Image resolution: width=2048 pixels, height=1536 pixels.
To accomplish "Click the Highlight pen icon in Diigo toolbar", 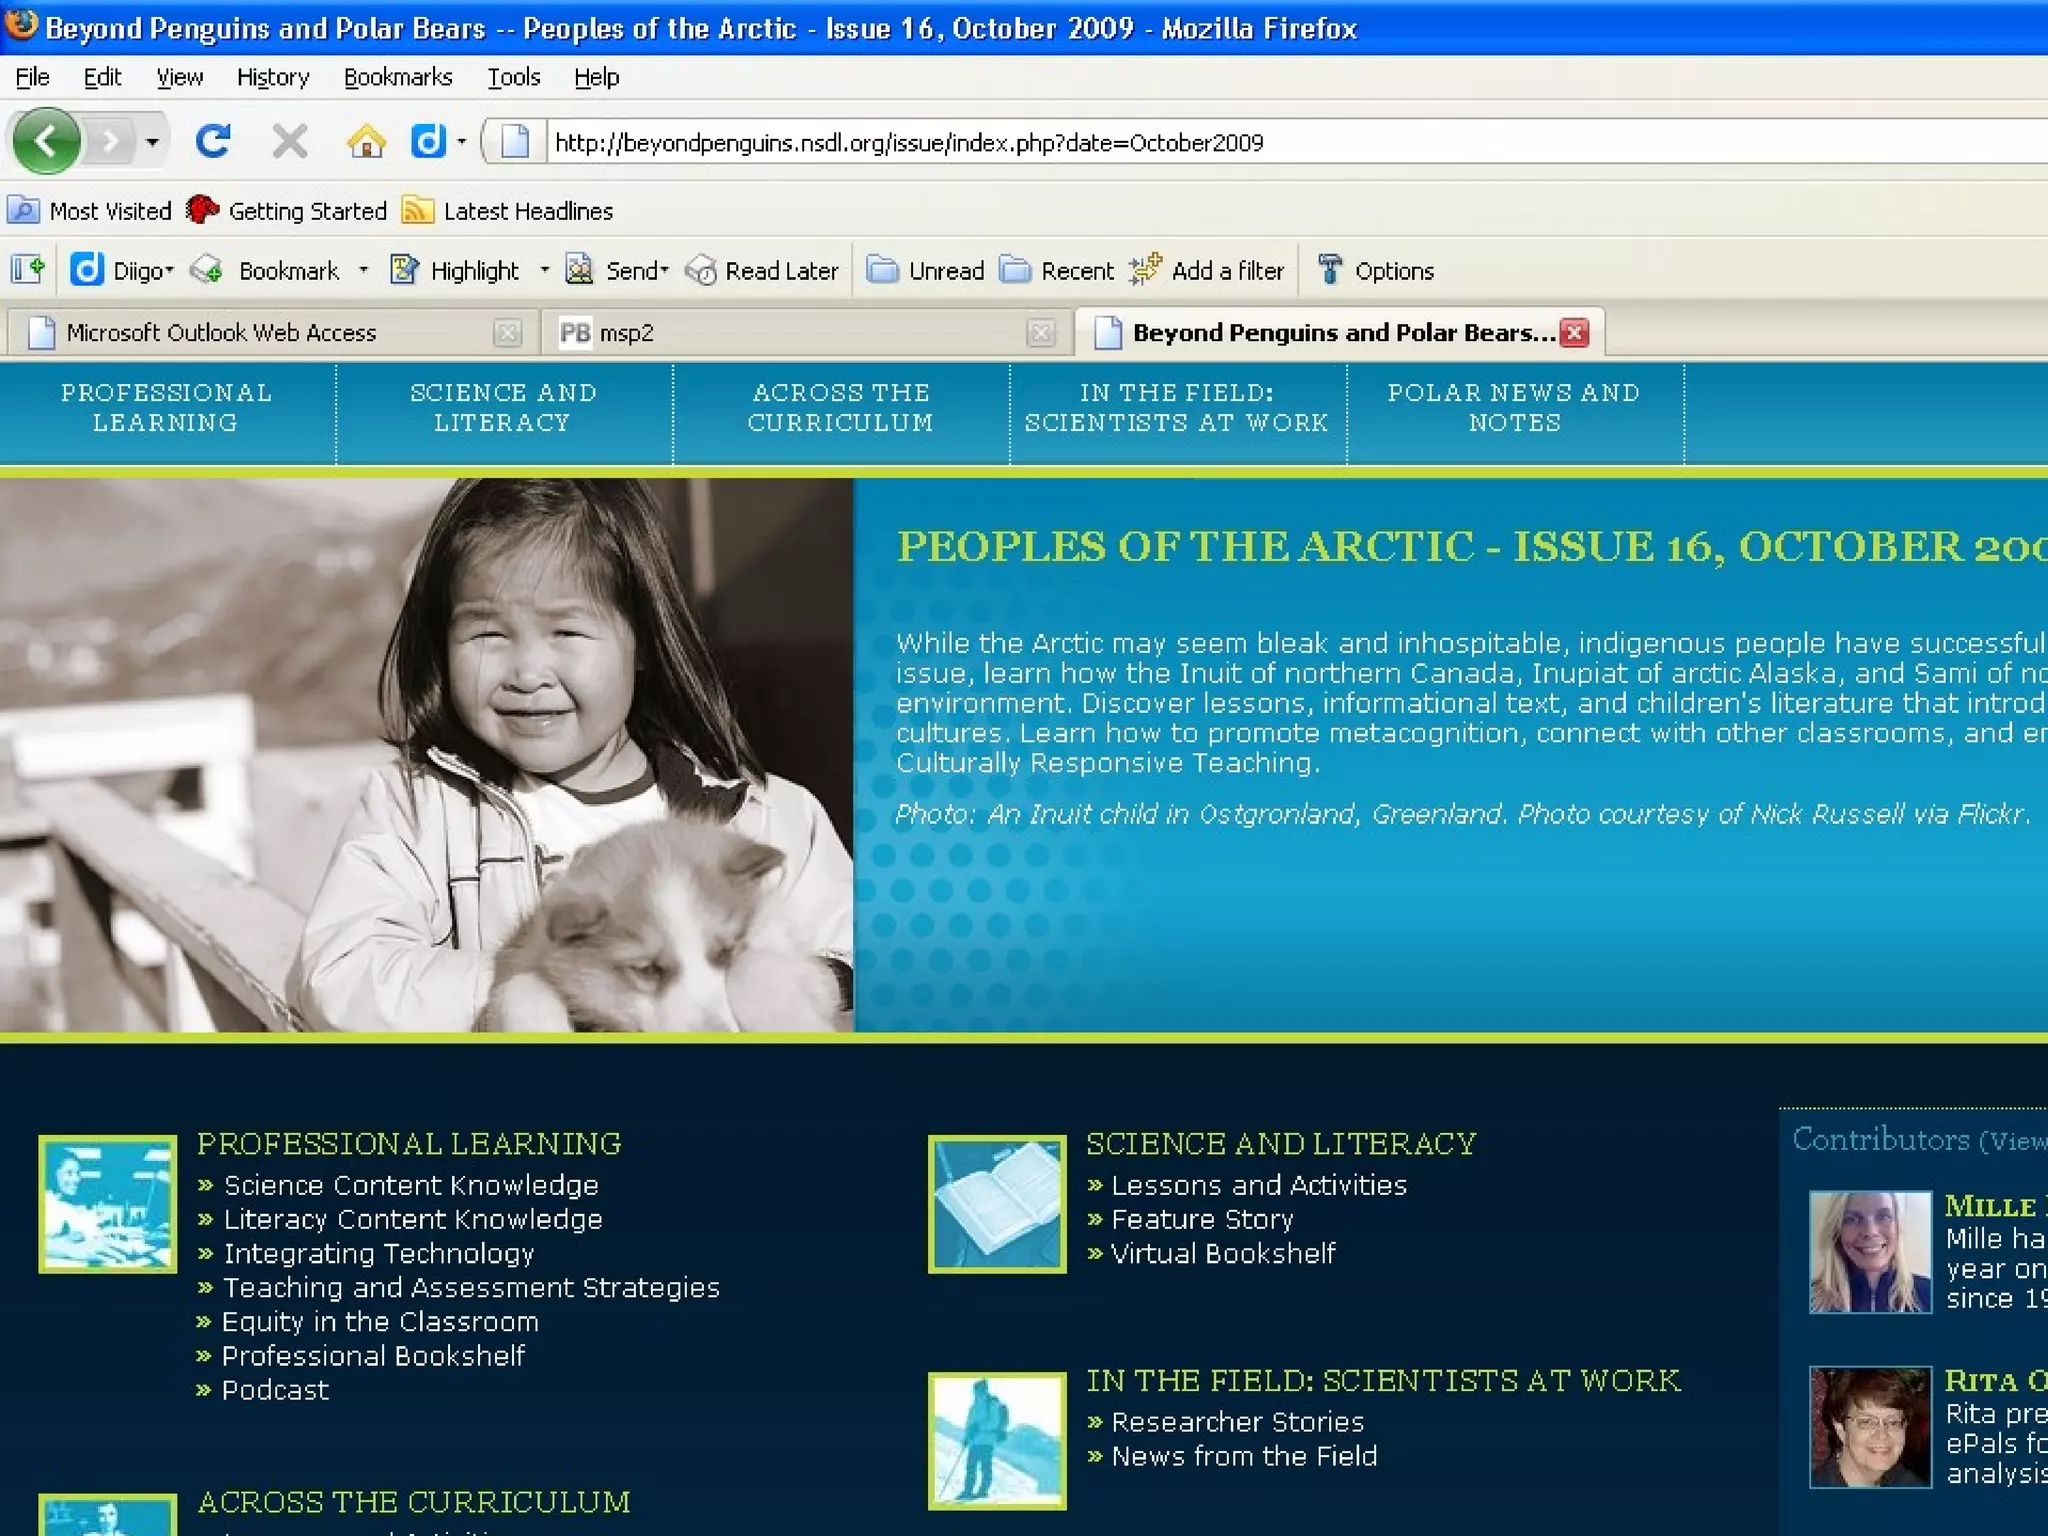I will pyautogui.click(x=404, y=270).
